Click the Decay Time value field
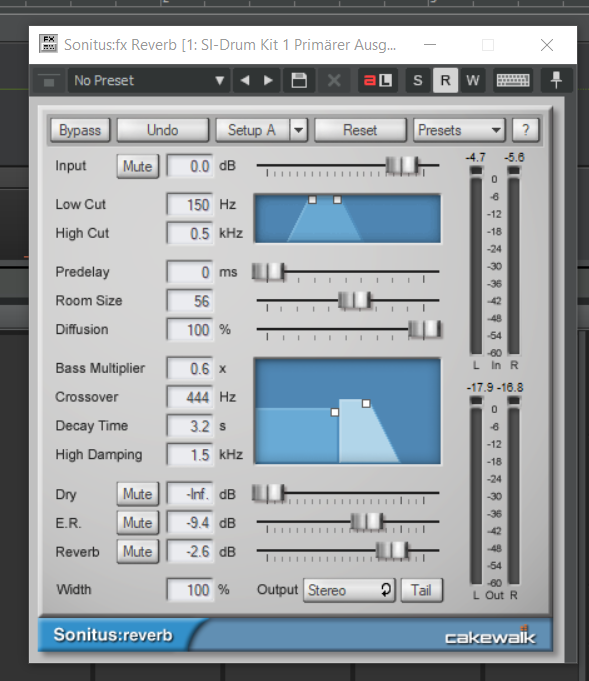 pyautogui.click(x=190, y=426)
